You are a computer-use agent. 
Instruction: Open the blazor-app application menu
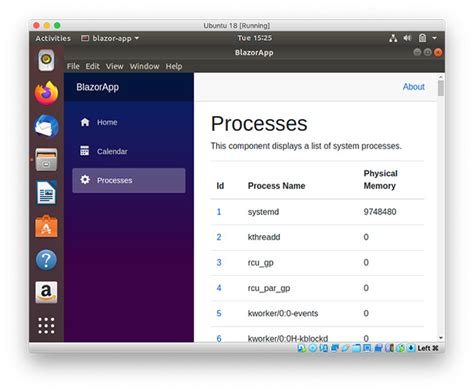tap(110, 38)
